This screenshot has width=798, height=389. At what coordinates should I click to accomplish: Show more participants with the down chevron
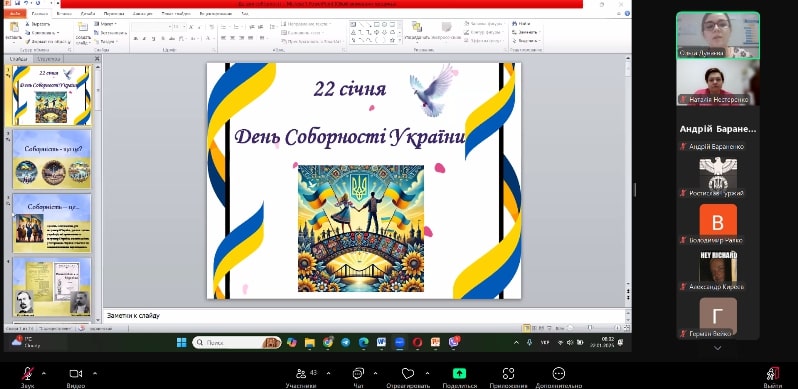718,348
